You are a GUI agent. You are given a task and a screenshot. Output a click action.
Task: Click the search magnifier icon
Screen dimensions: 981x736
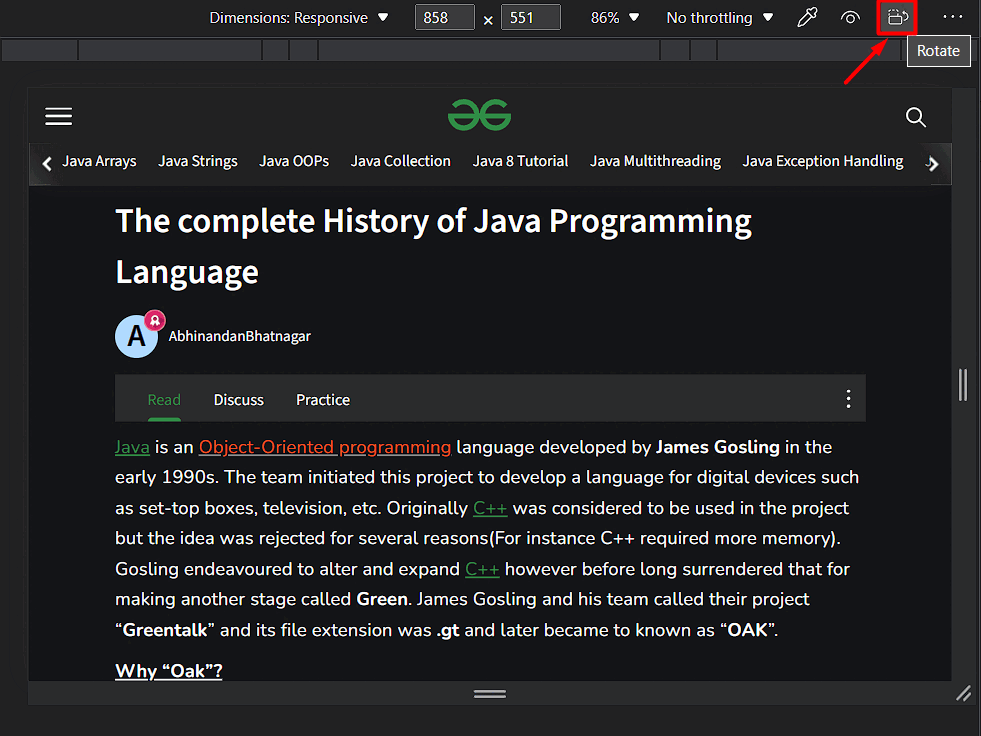(x=915, y=117)
